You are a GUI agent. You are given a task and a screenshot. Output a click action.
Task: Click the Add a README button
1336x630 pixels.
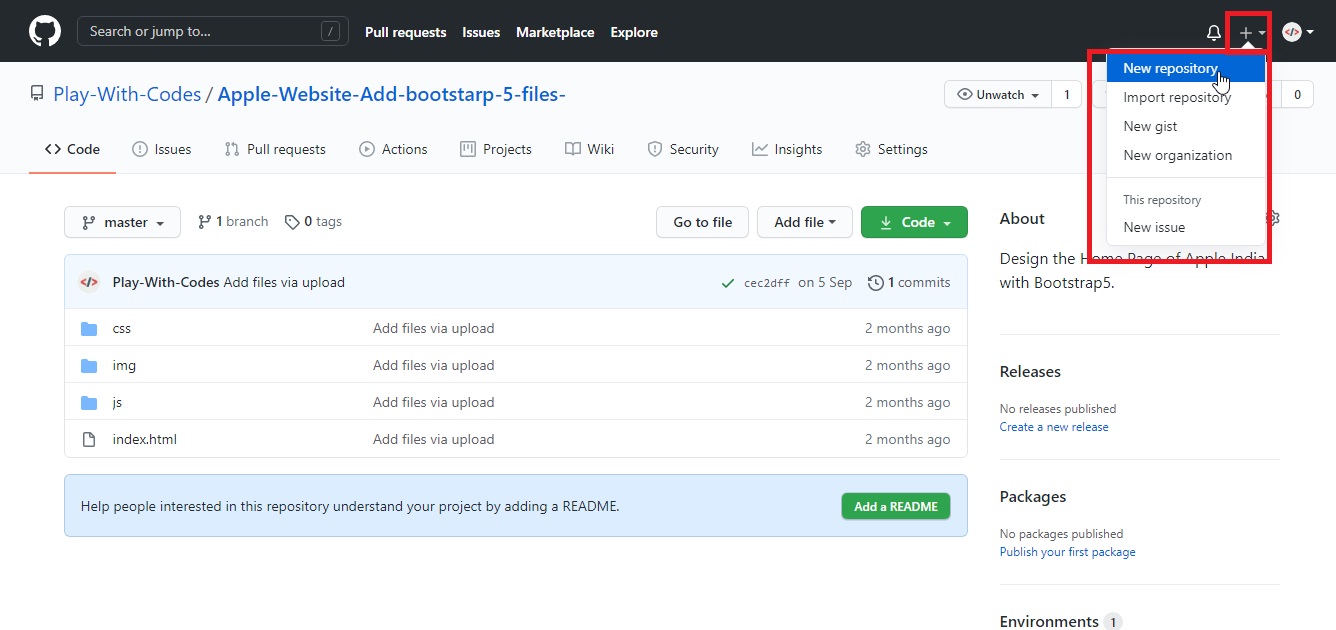pyautogui.click(x=896, y=506)
